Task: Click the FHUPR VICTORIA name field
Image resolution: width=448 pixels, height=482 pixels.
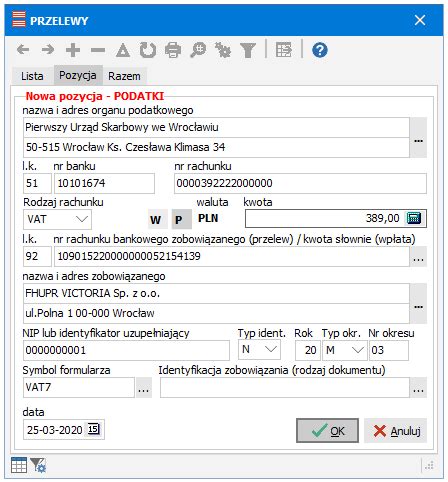Action: [x=216, y=293]
